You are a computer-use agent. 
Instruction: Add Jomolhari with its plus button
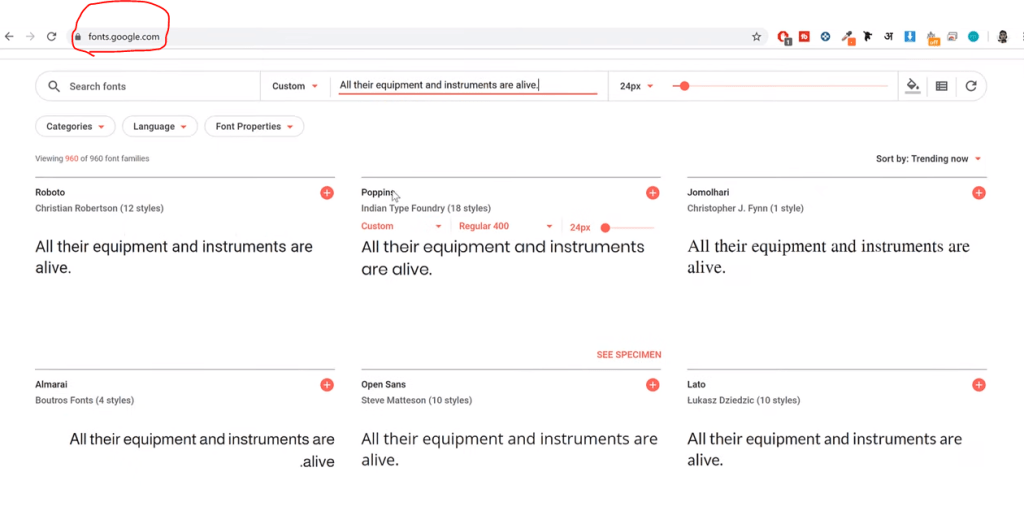coord(978,193)
